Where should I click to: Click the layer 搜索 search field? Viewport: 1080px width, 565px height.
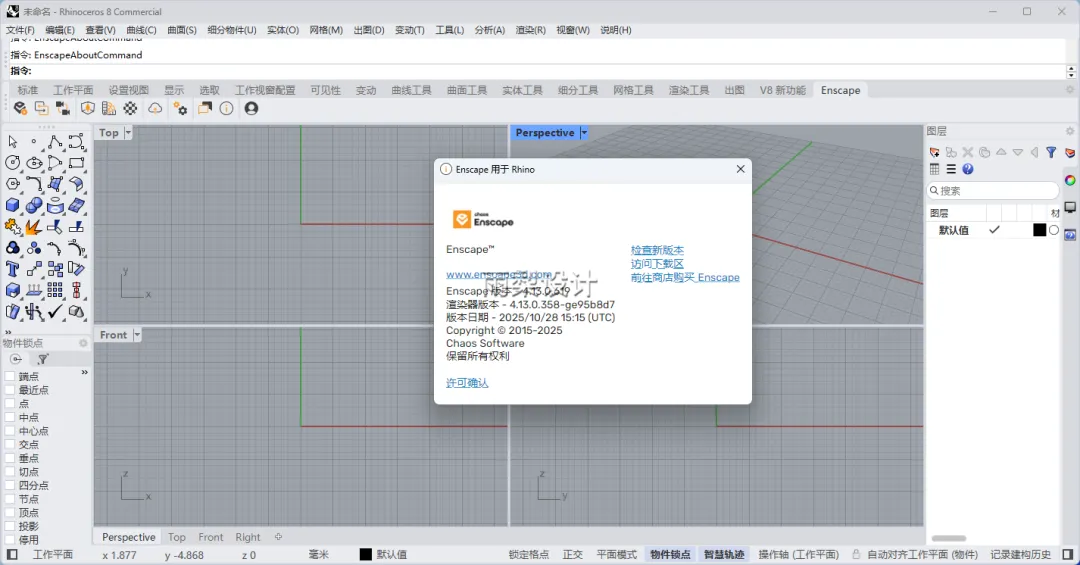click(993, 191)
